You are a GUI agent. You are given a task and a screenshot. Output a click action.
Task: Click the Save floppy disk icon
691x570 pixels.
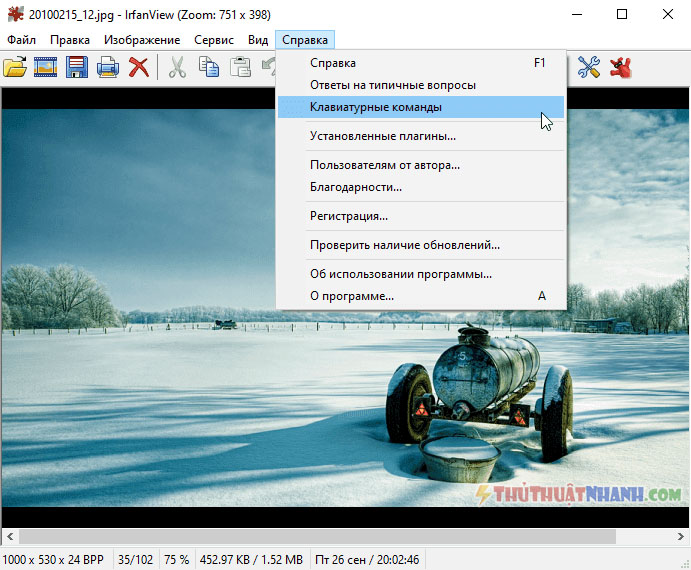tap(77, 67)
